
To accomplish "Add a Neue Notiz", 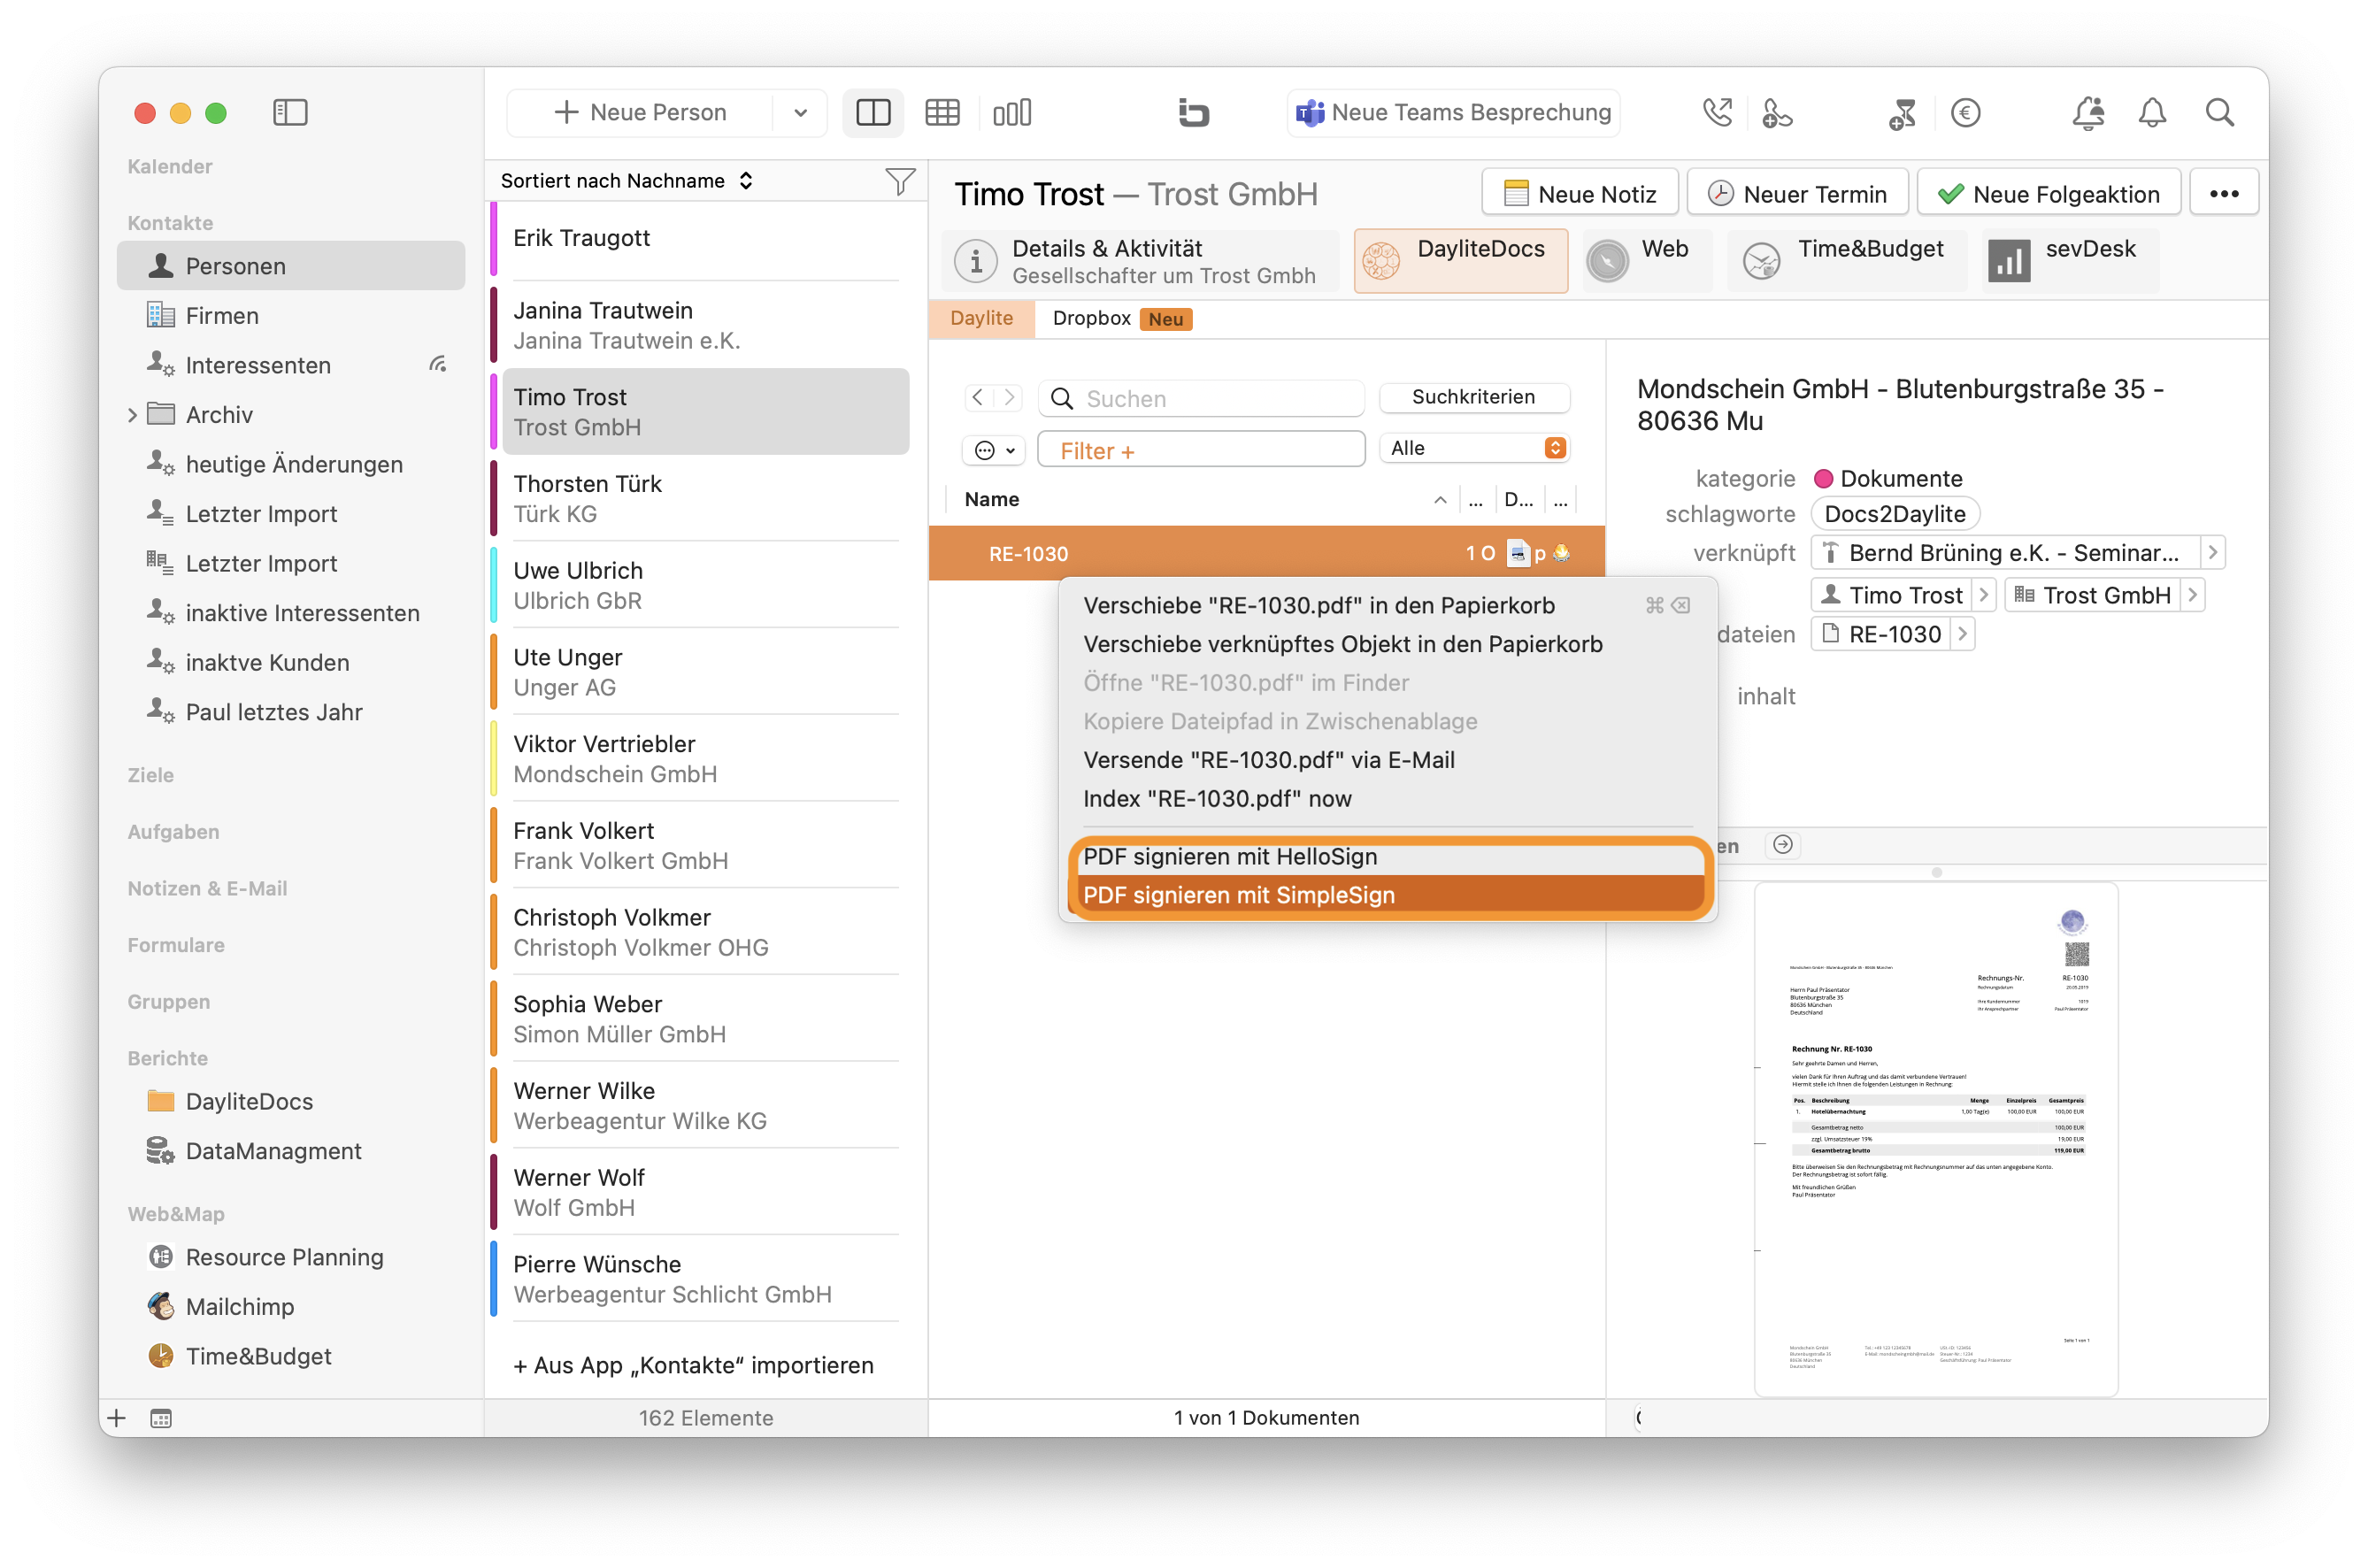I will (1580, 194).
